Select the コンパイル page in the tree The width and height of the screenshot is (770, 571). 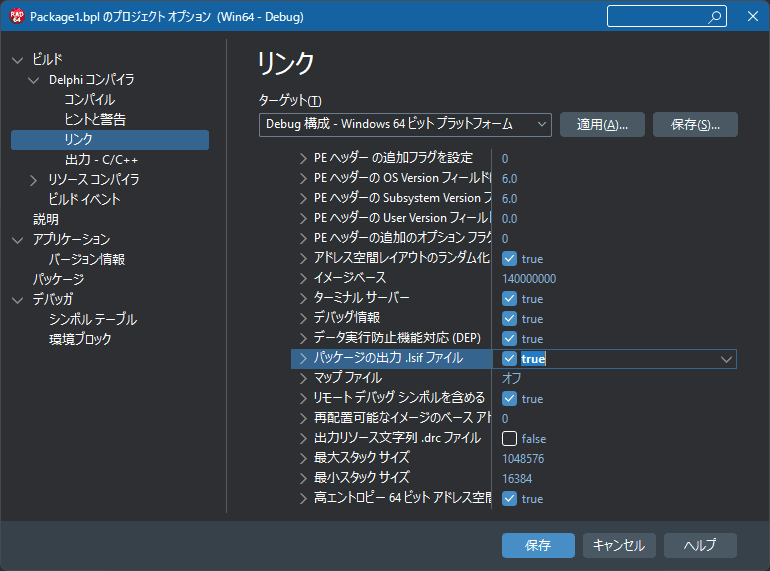(90, 100)
